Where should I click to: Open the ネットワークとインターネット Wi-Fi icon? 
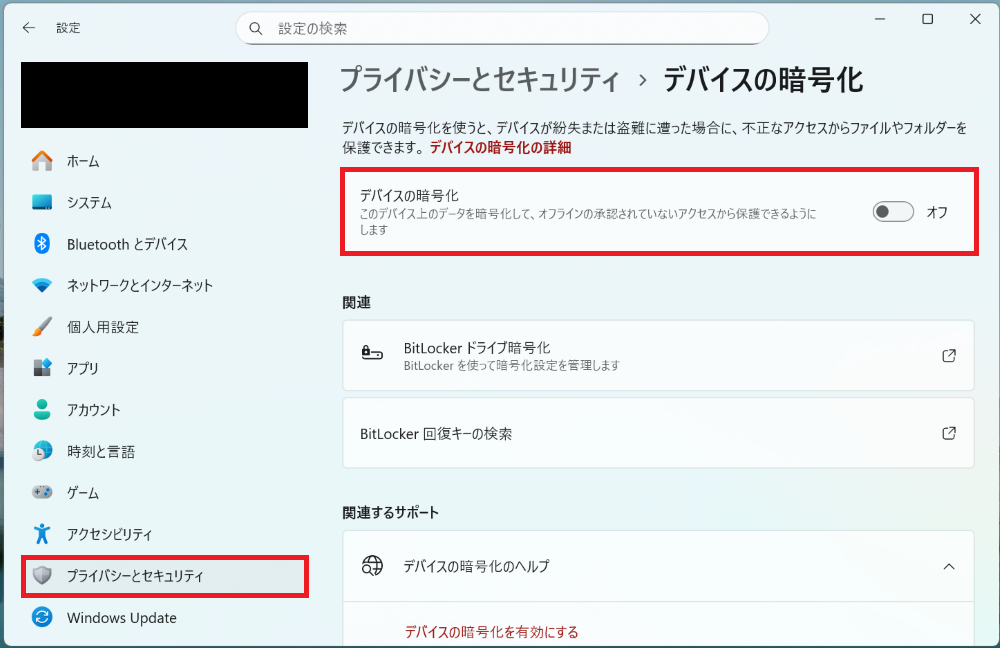click(x=42, y=285)
